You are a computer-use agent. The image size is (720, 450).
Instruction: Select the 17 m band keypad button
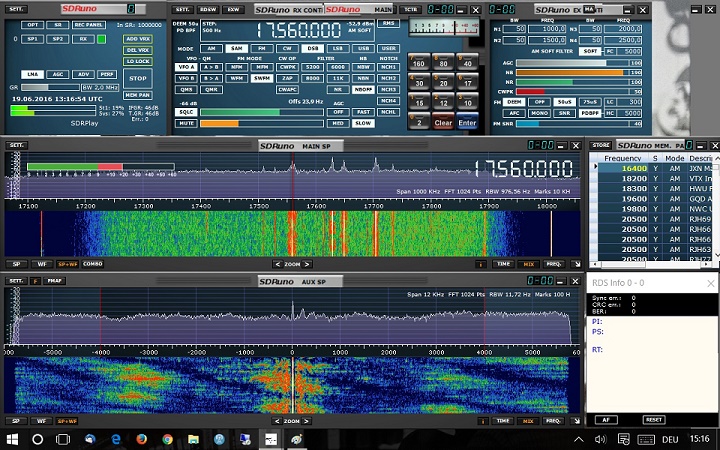coord(467,81)
